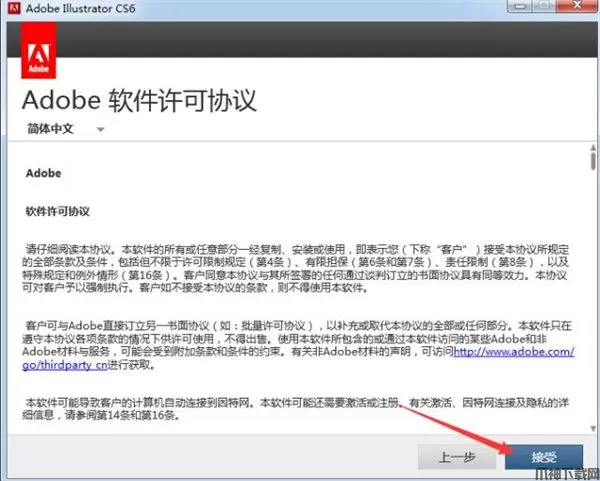Click the 'Adobe 软件许可协议' heading
The image size is (600, 481).
point(139,101)
